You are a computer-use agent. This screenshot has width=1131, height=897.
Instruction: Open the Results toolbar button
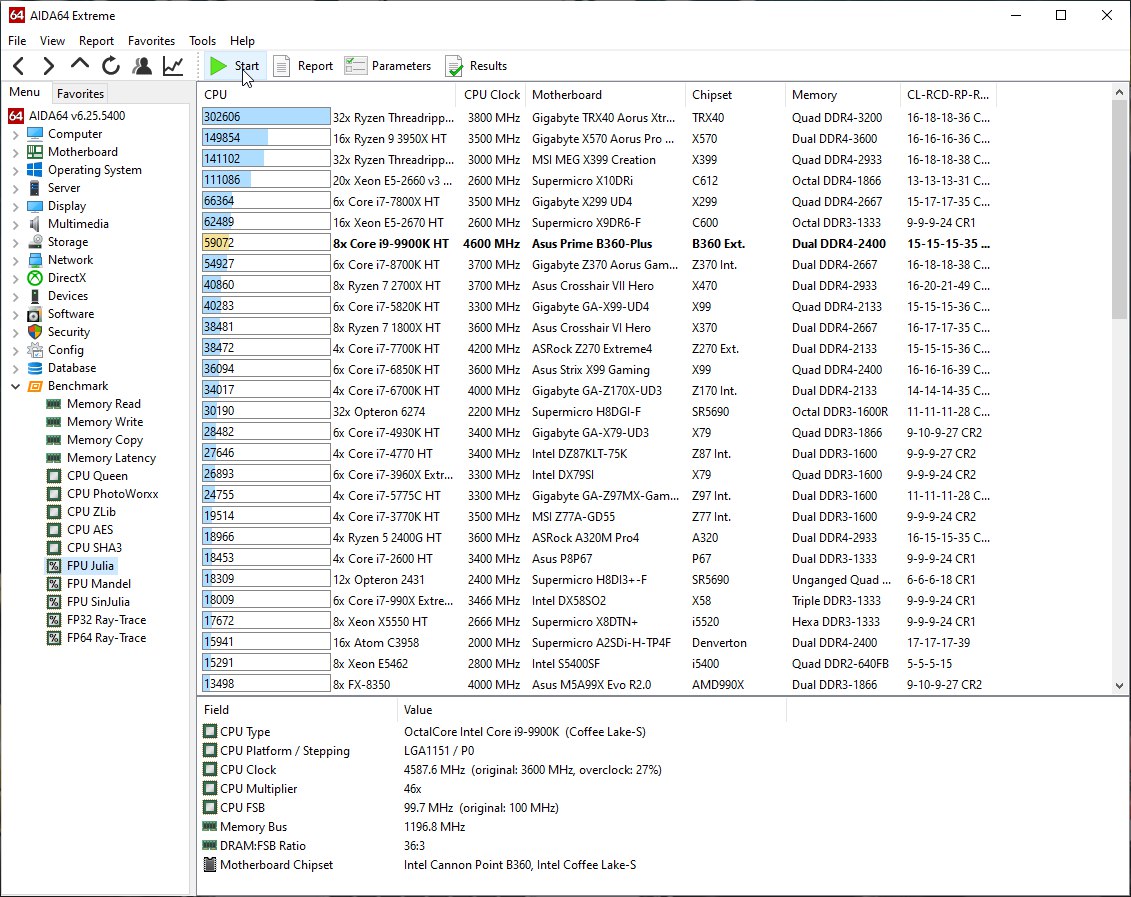pos(476,66)
